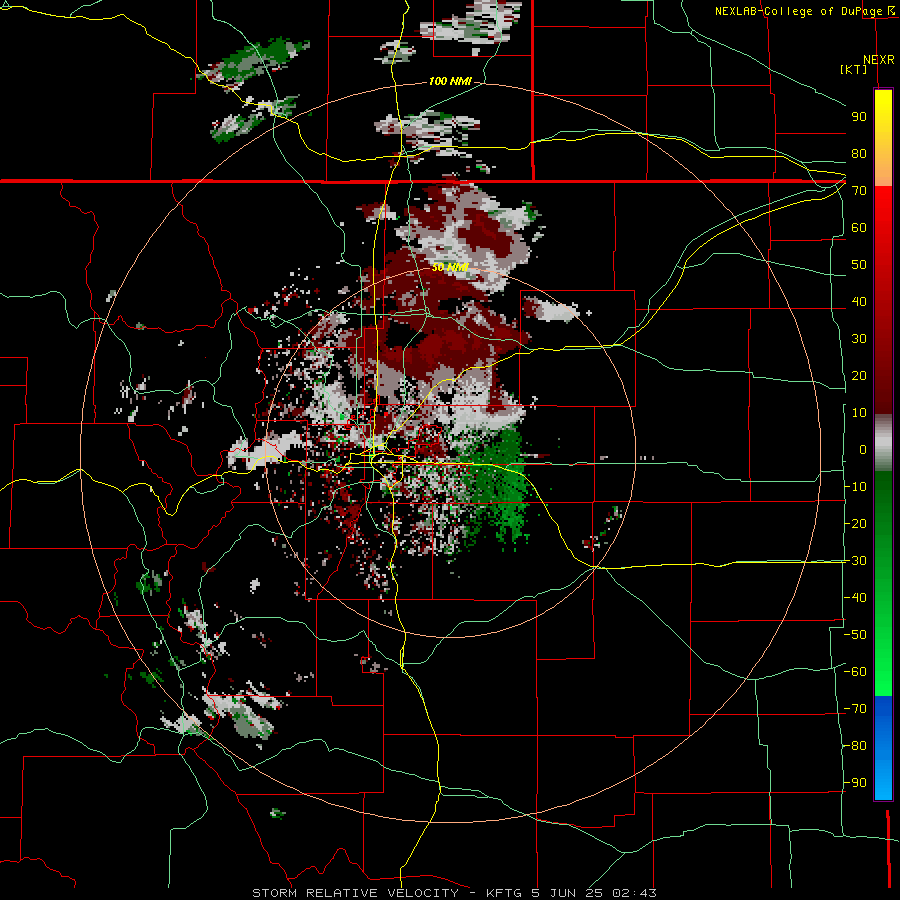900x900 pixels.
Task: Click the positive "80" scale value
Action: pyautogui.click(x=859, y=154)
